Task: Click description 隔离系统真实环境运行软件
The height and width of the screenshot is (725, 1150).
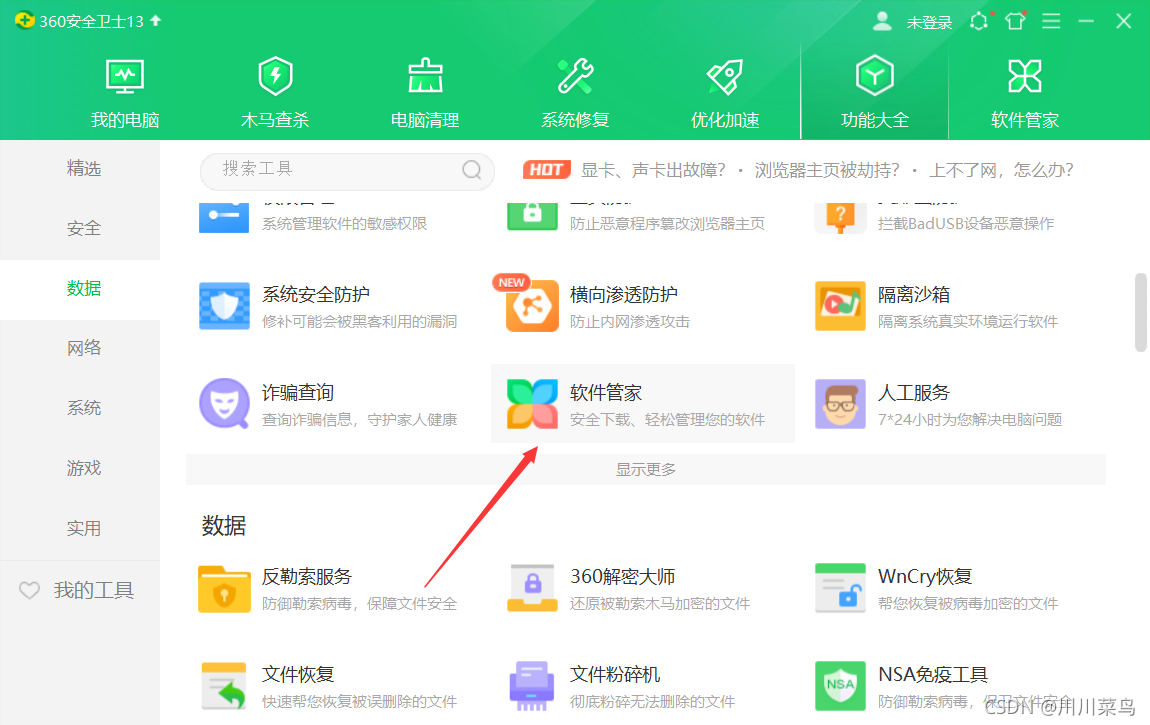Action: (967, 322)
